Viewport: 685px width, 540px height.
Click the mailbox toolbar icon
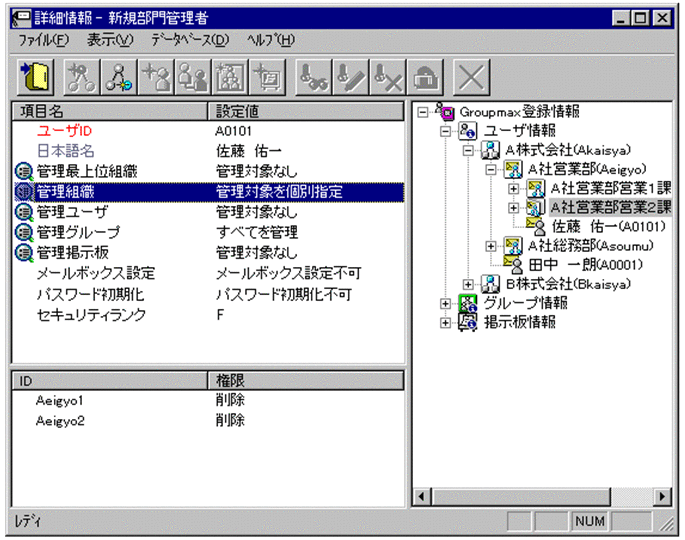point(425,77)
